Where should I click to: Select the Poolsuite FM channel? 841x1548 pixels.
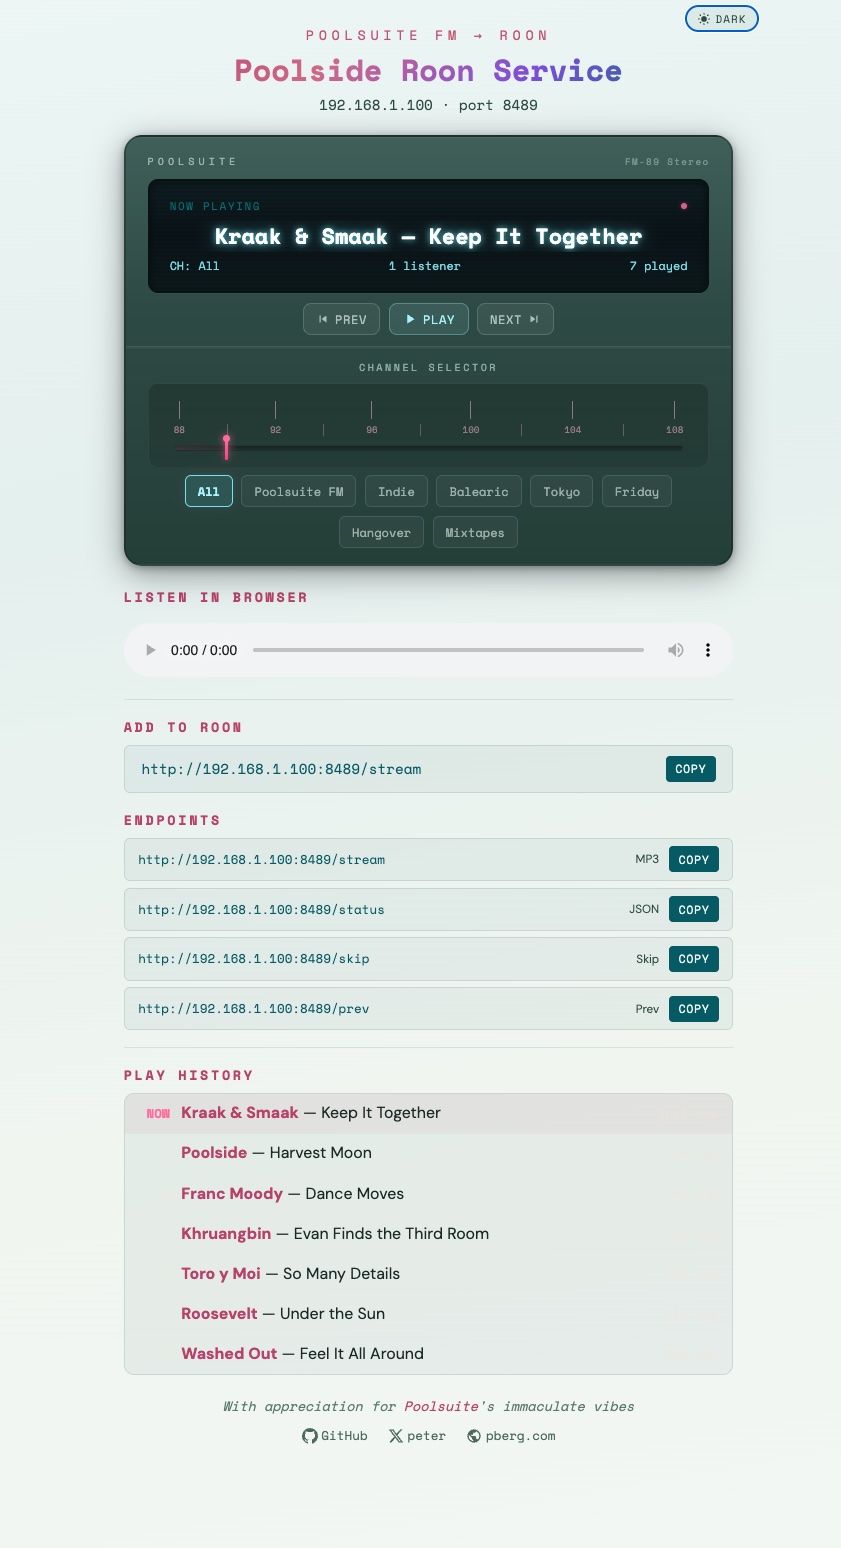click(298, 491)
